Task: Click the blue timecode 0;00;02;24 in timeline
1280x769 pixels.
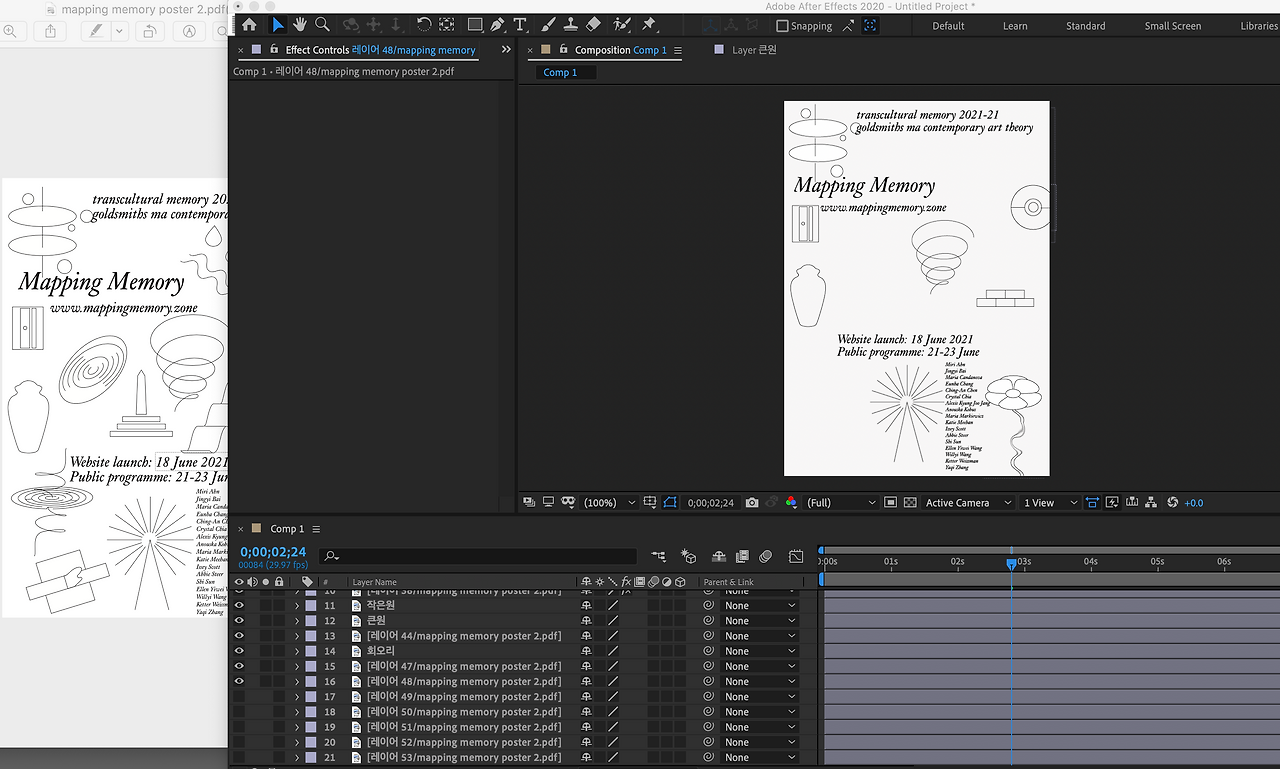Action: point(273,552)
